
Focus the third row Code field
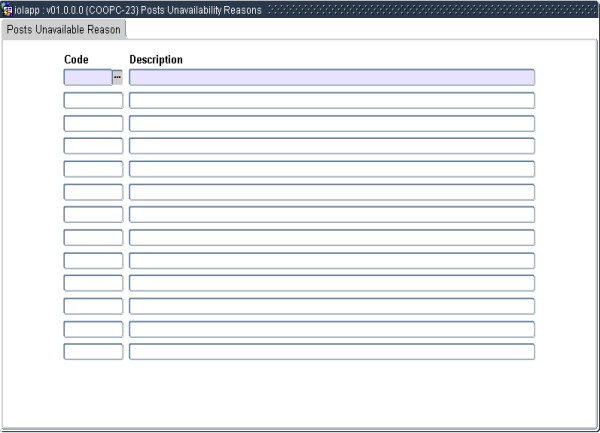tap(93, 123)
